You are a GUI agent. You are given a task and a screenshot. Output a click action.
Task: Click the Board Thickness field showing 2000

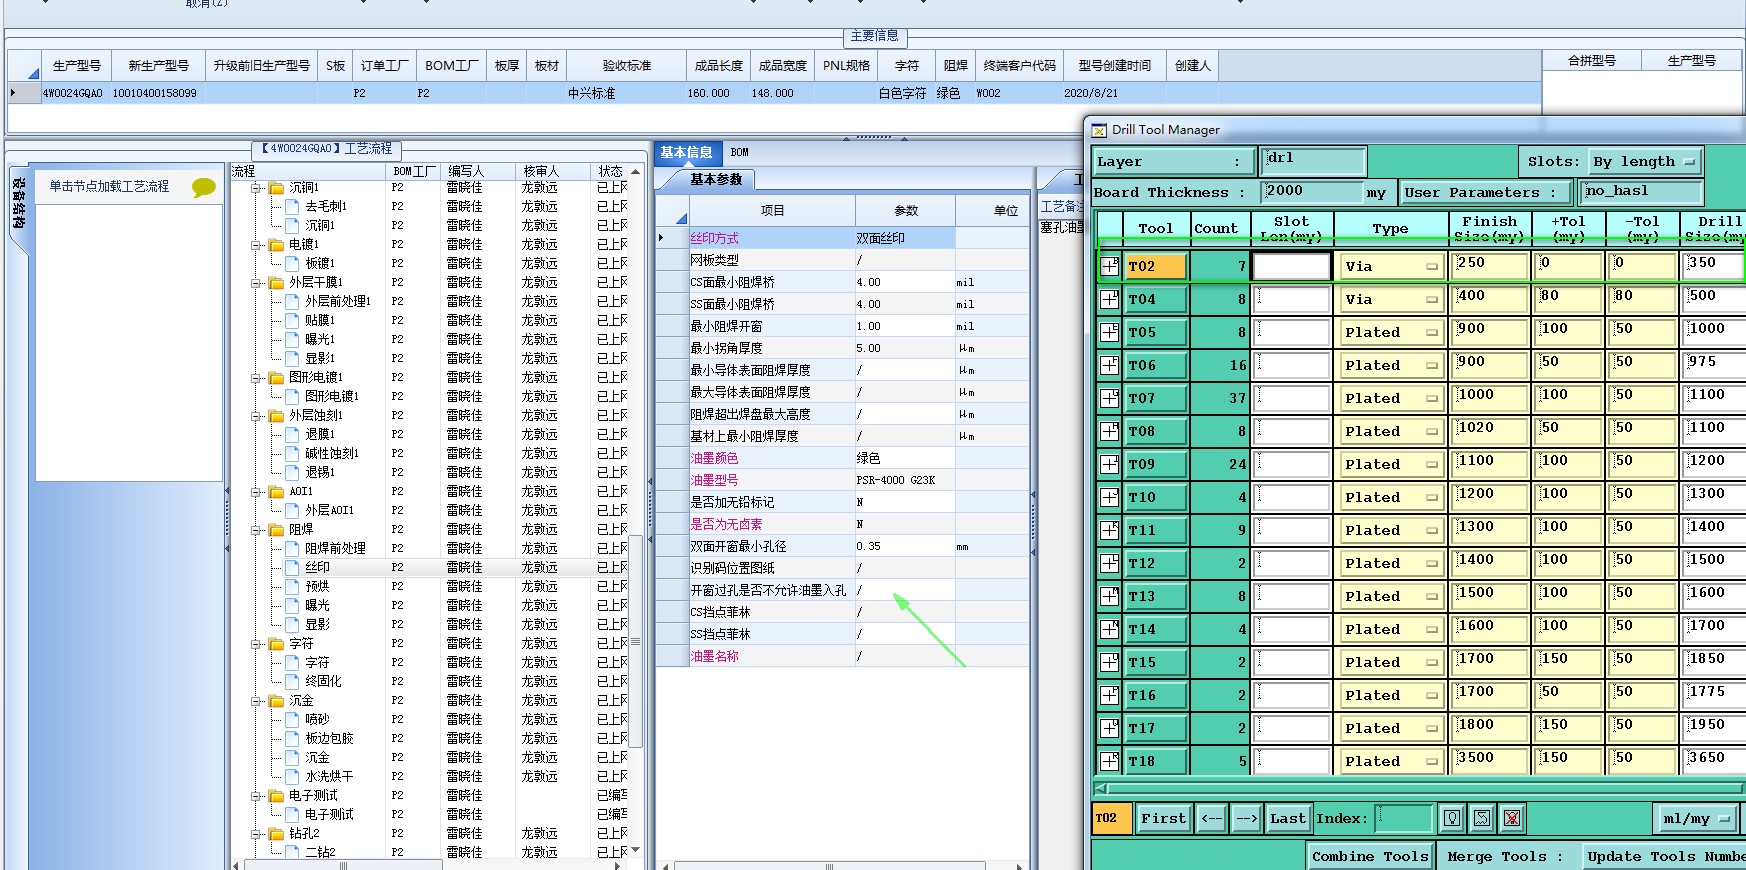coord(1313,192)
